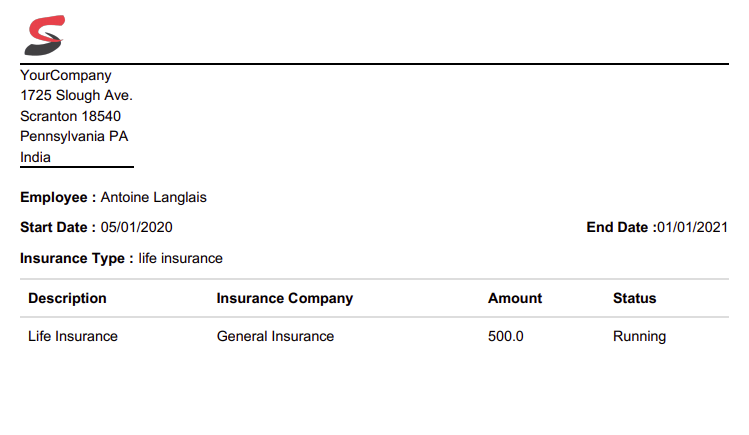
Task: Click the Amount column header
Action: [x=515, y=298]
